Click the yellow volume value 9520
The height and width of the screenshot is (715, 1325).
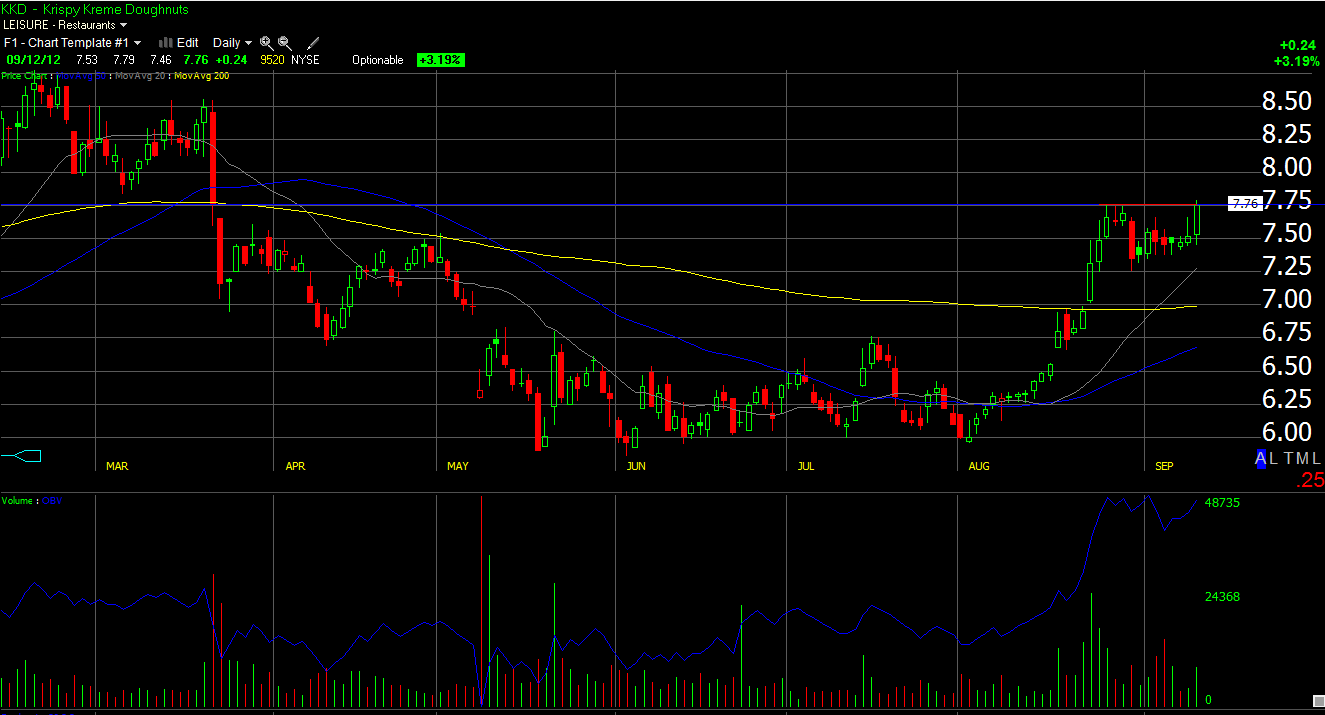tap(273, 60)
